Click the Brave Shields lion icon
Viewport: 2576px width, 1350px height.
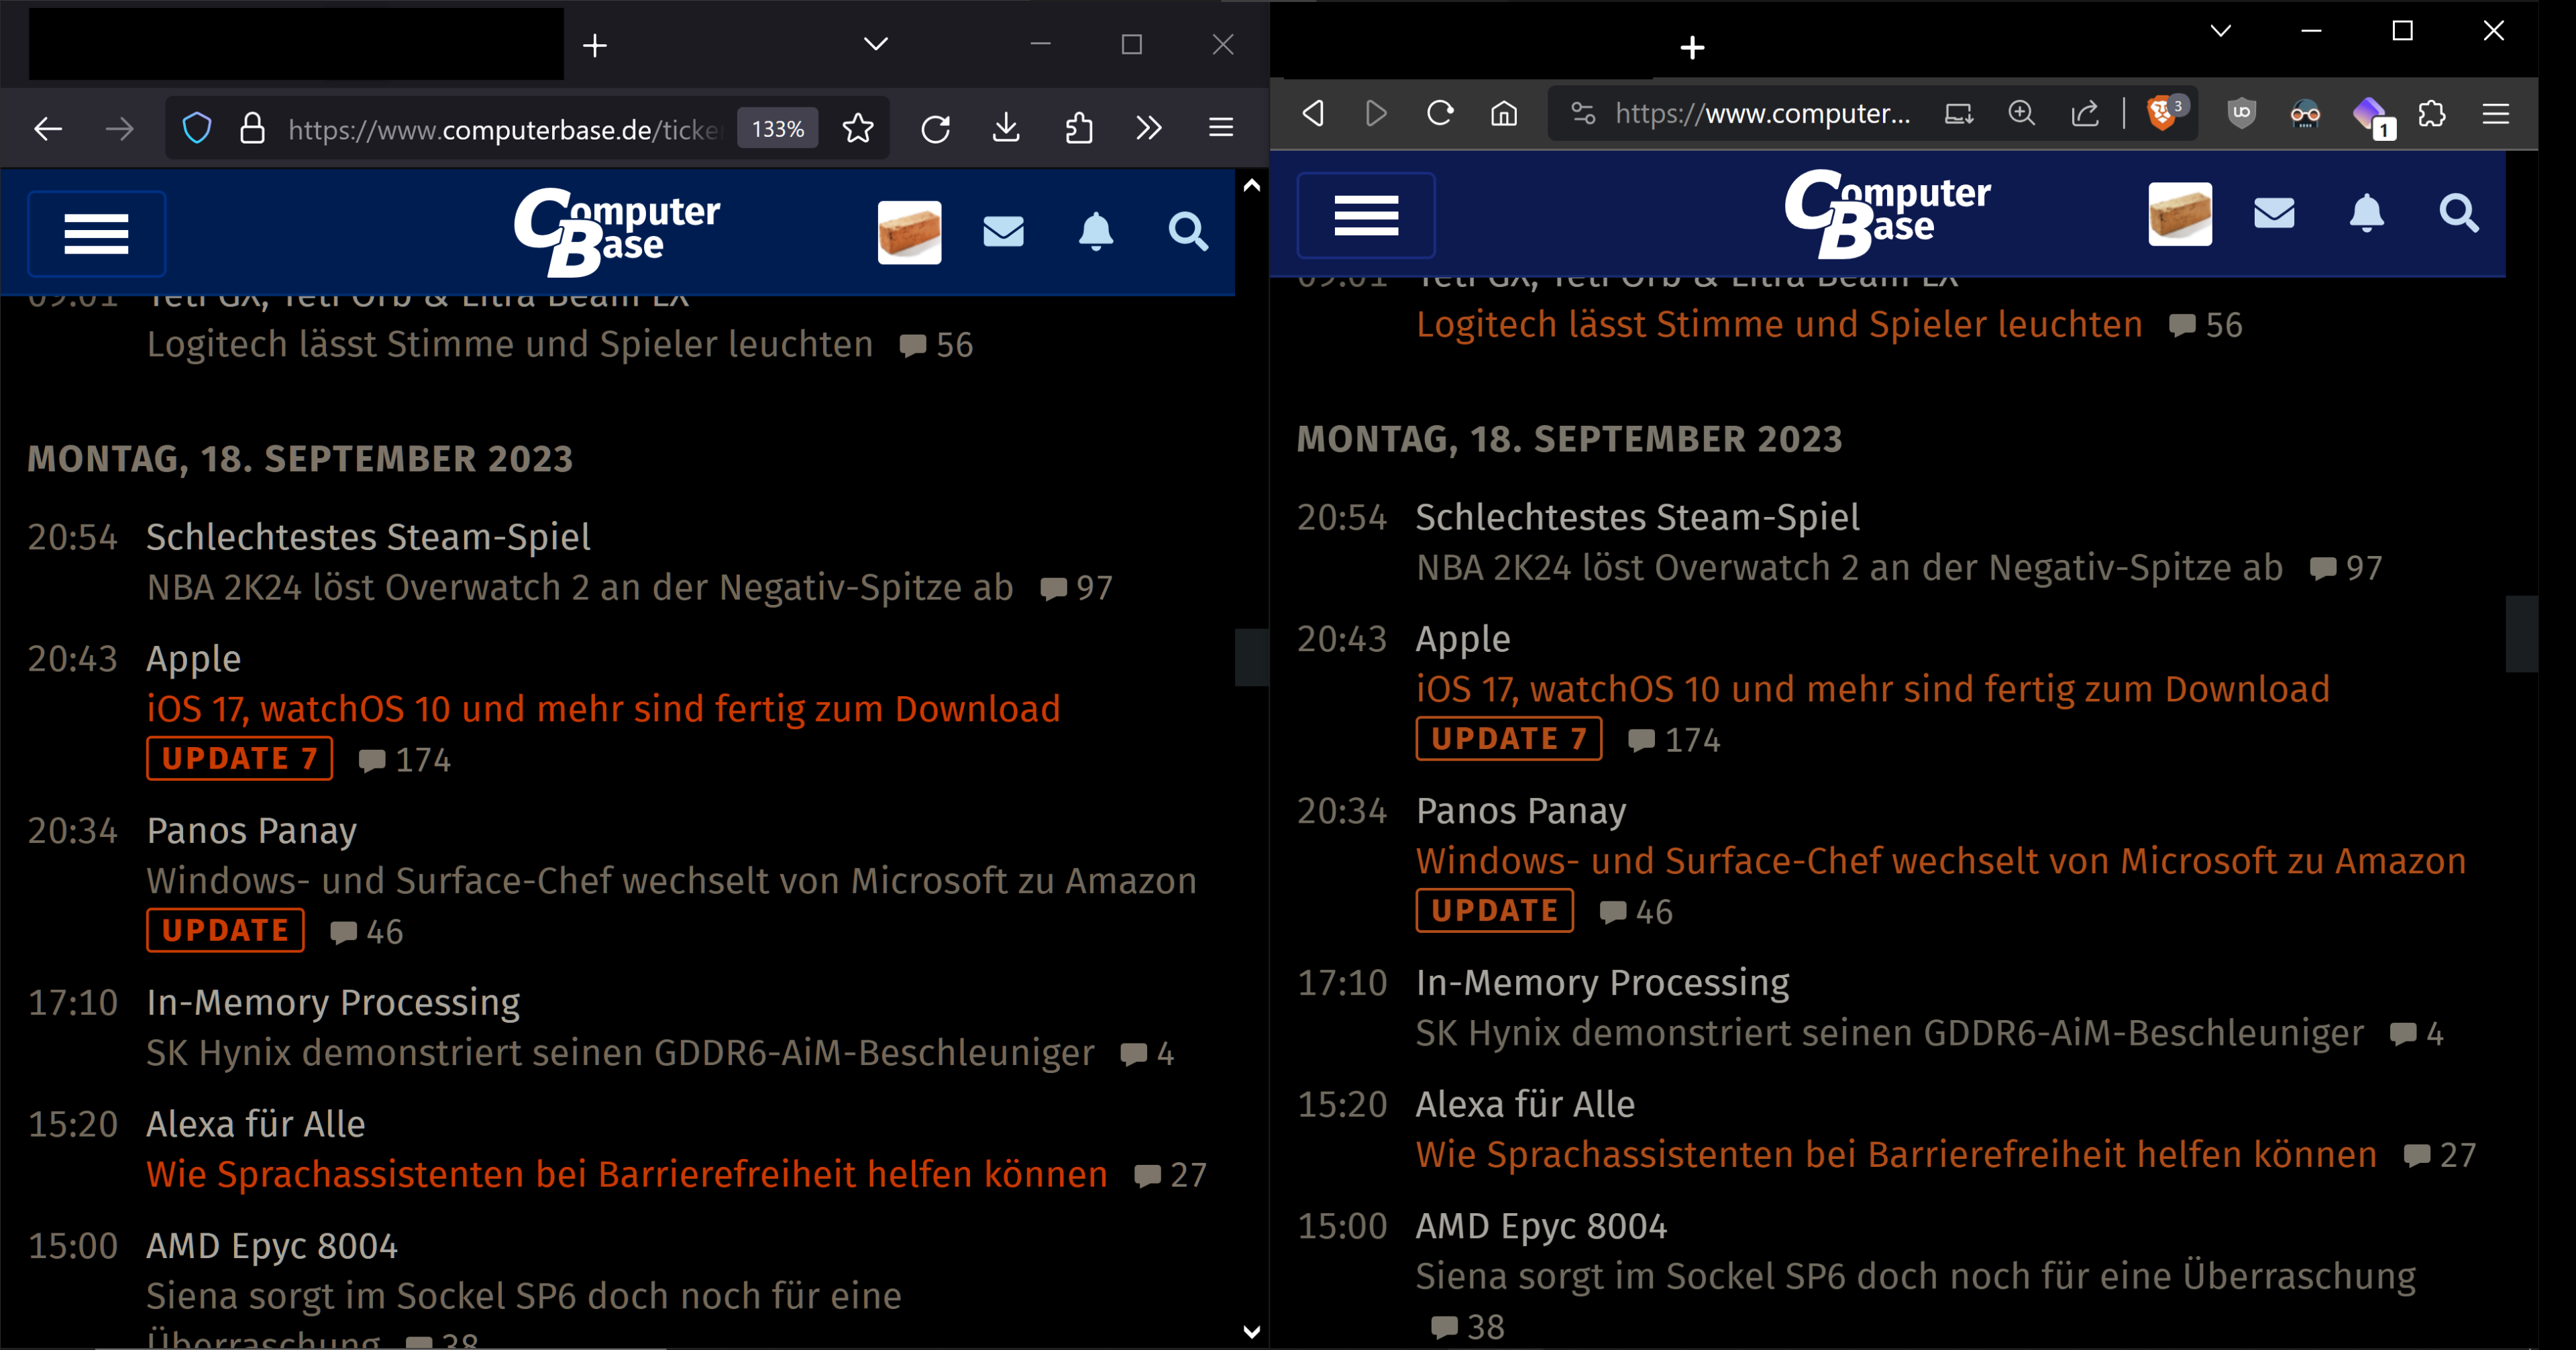point(2161,114)
